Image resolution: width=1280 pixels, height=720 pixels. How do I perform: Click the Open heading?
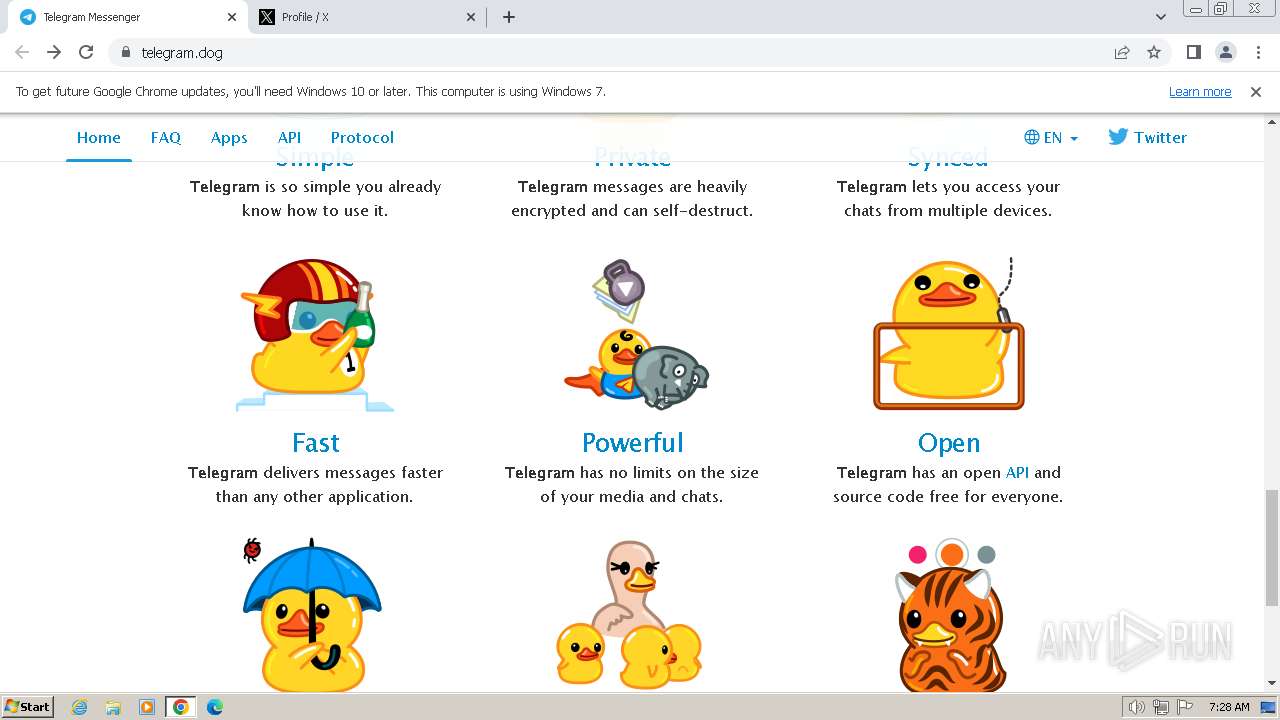pyautogui.click(x=948, y=442)
